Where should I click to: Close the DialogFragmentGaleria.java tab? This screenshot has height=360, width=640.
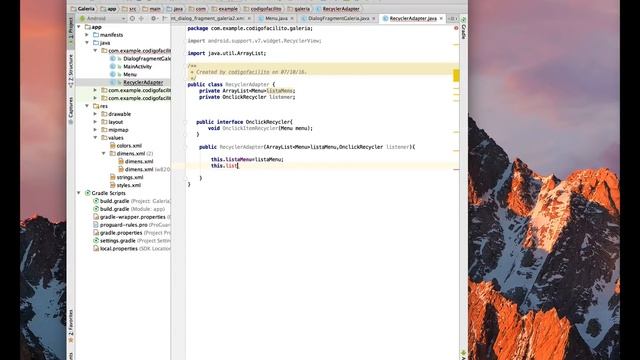click(x=373, y=18)
